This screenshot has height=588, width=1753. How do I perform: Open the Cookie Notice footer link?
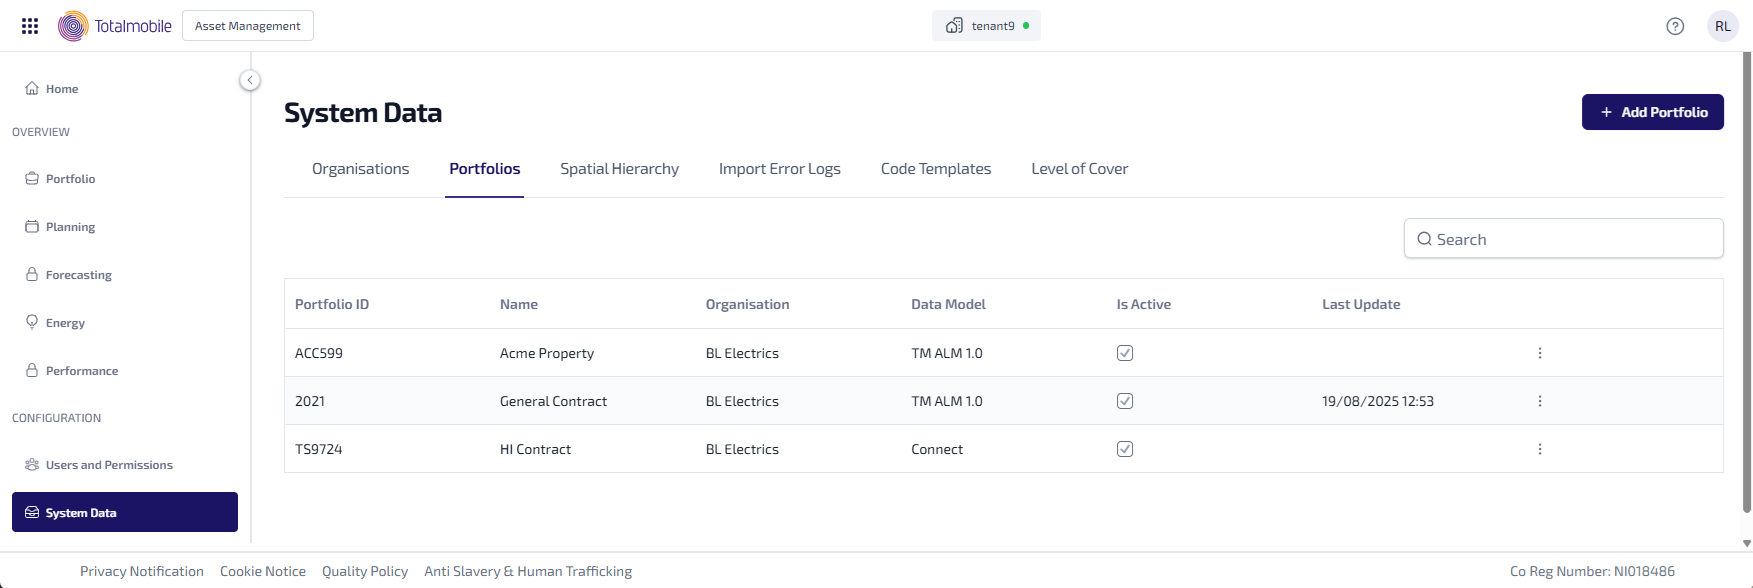pyautogui.click(x=262, y=571)
